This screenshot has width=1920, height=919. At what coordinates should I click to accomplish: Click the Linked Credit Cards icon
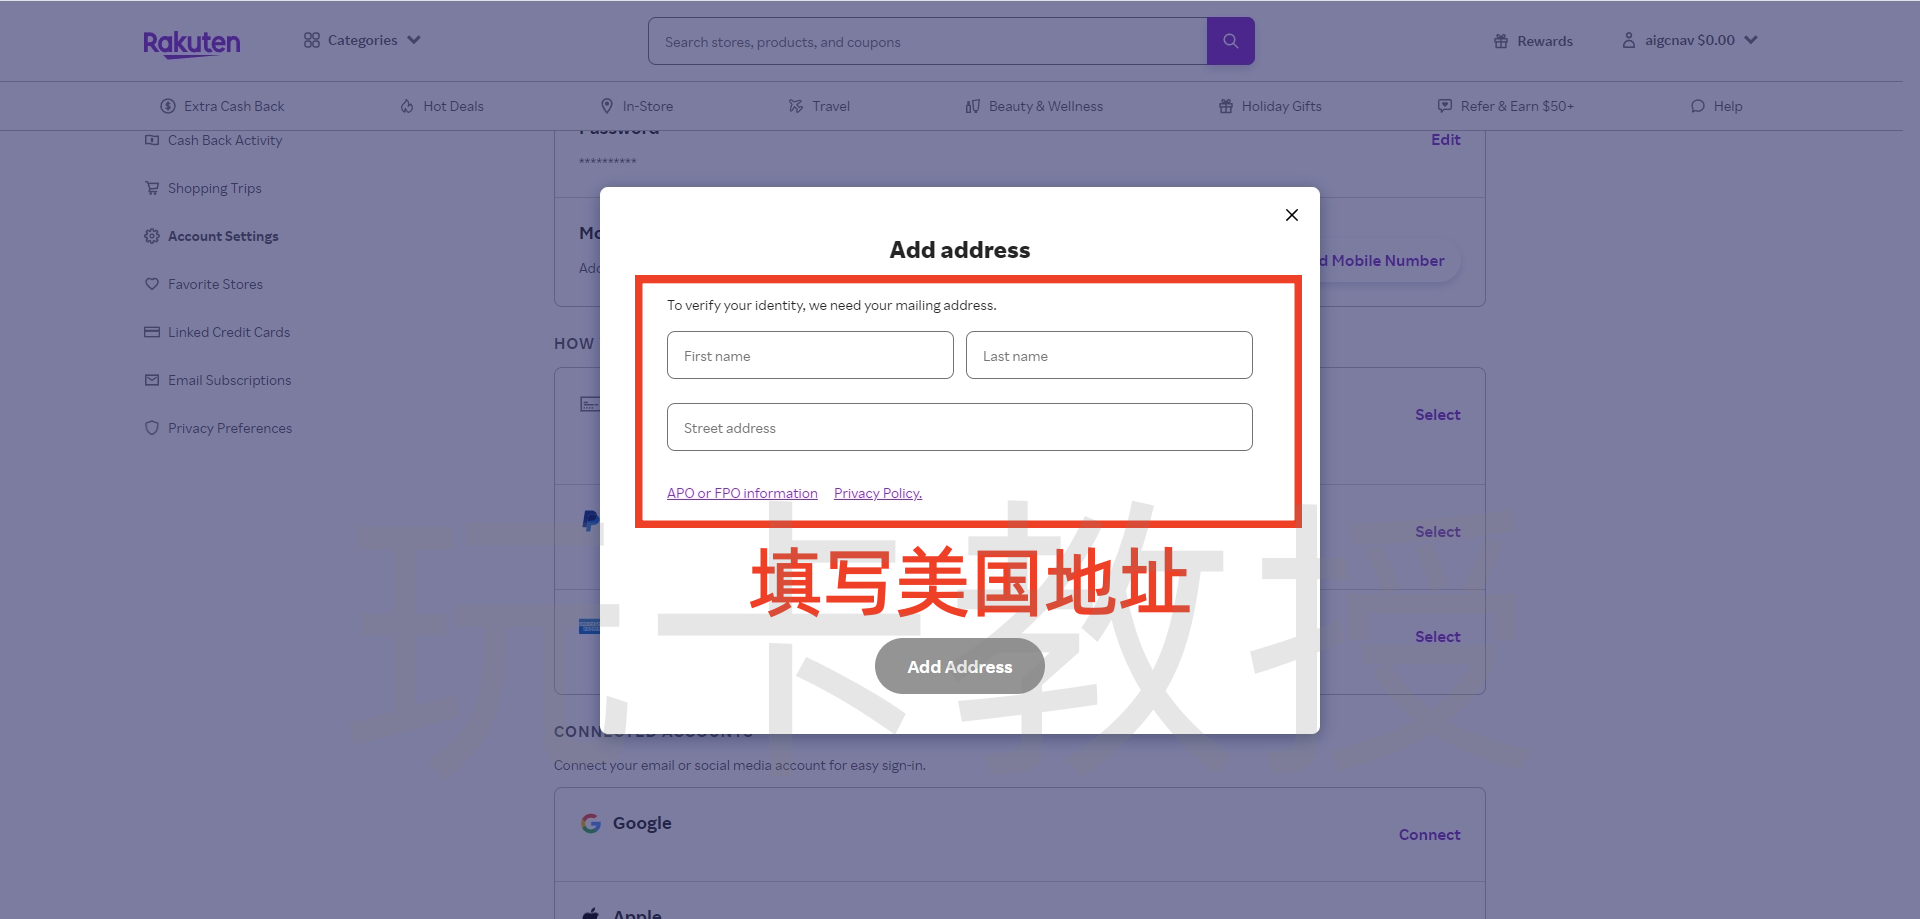pos(152,332)
